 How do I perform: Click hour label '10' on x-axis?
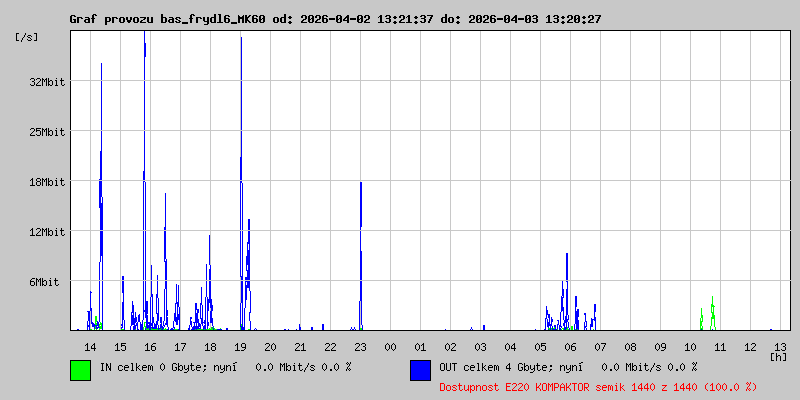pyautogui.click(x=690, y=347)
